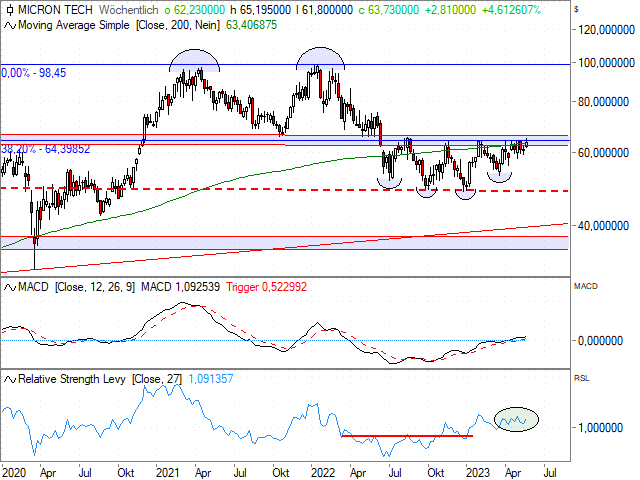Image resolution: width=640 pixels, height=480 pixels.
Task: Click the second semicircle top marker near 2022
Action: pyautogui.click(x=320, y=58)
